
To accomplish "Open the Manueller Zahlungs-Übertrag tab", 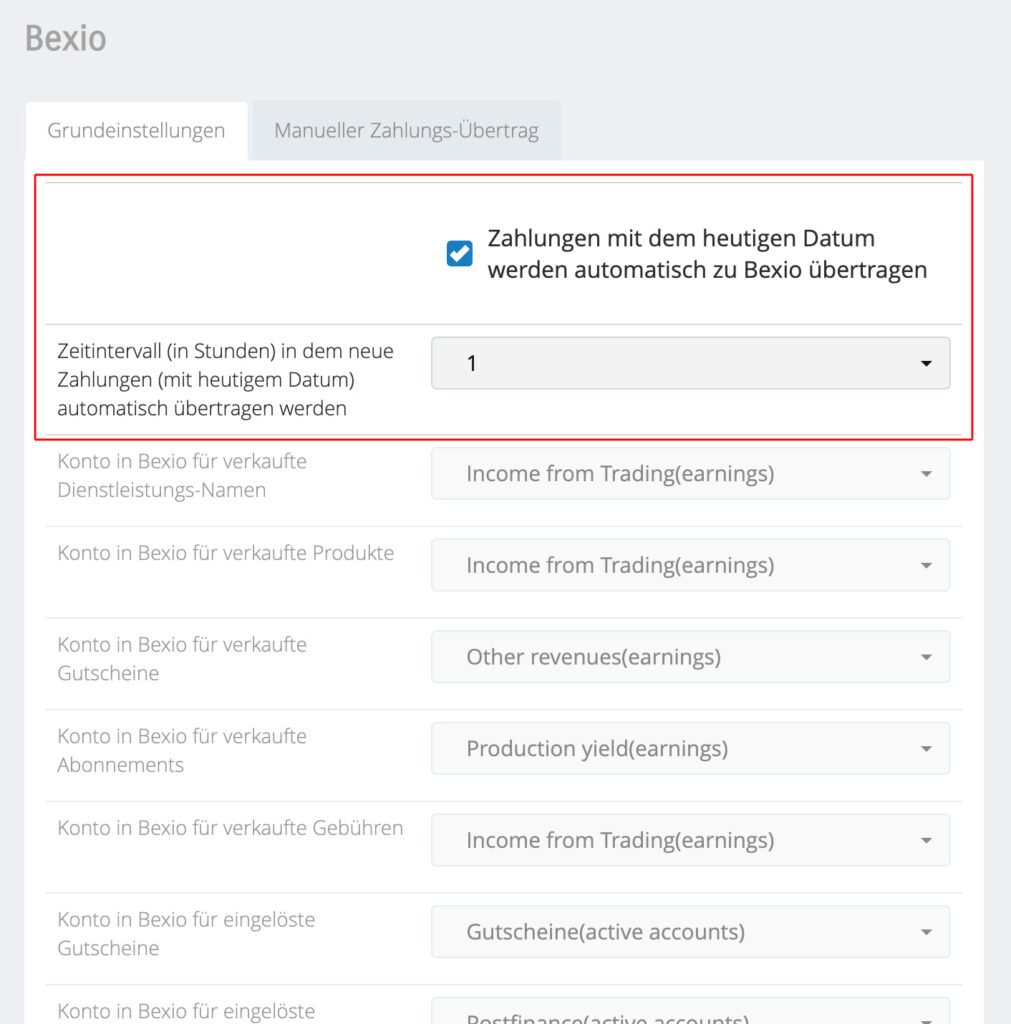I will pos(406,131).
